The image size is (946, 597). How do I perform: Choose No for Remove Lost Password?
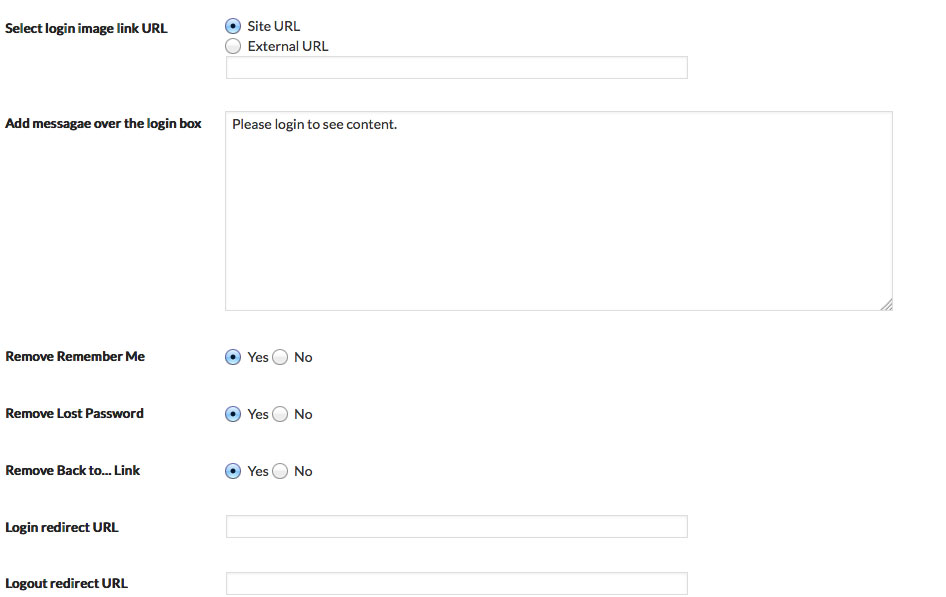(280, 414)
